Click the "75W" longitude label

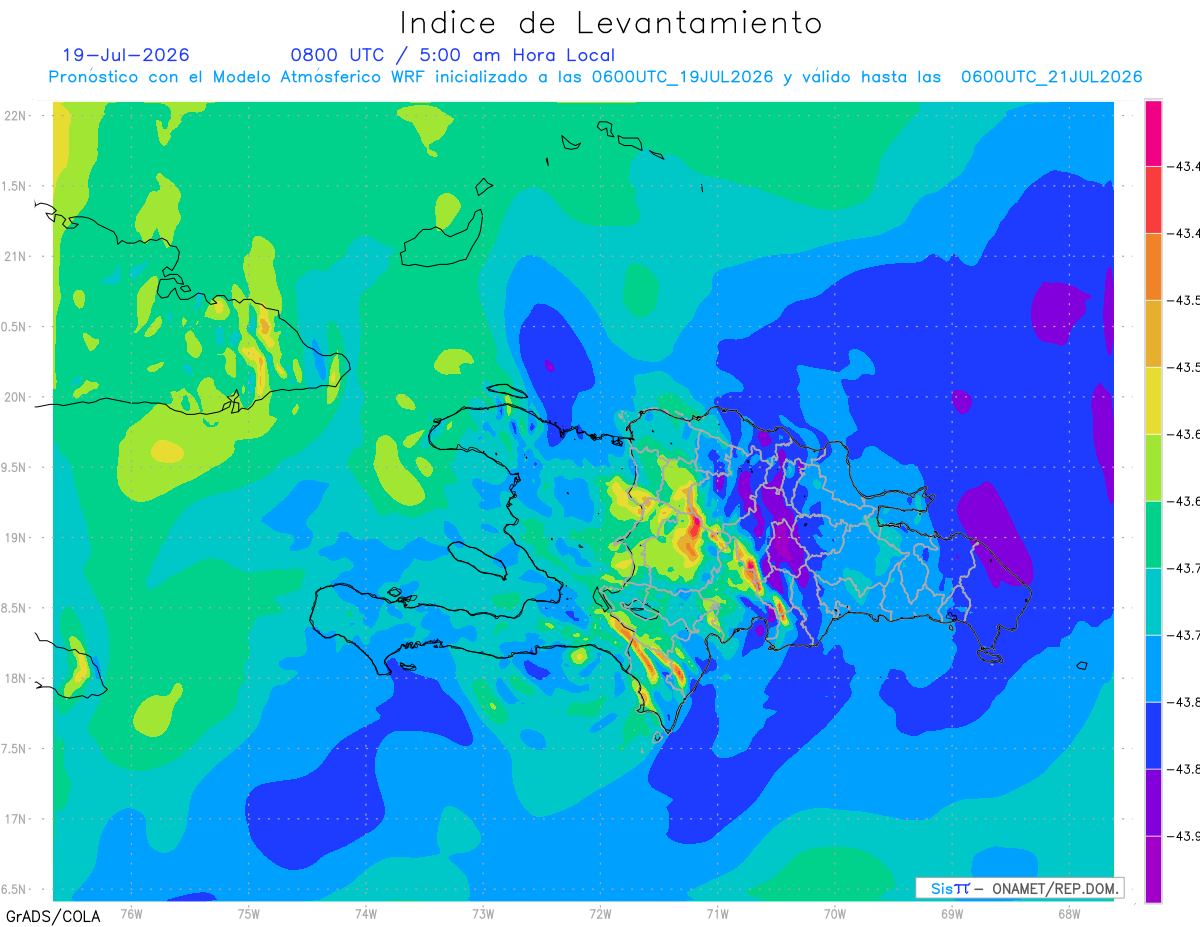(x=248, y=913)
